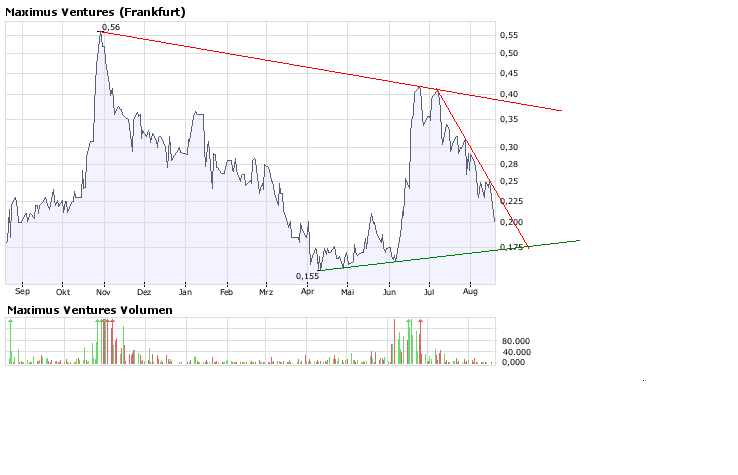Image resolution: width=738 pixels, height=475 pixels.
Task: Click the 0,40 price axis value
Action: [x=509, y=94]
